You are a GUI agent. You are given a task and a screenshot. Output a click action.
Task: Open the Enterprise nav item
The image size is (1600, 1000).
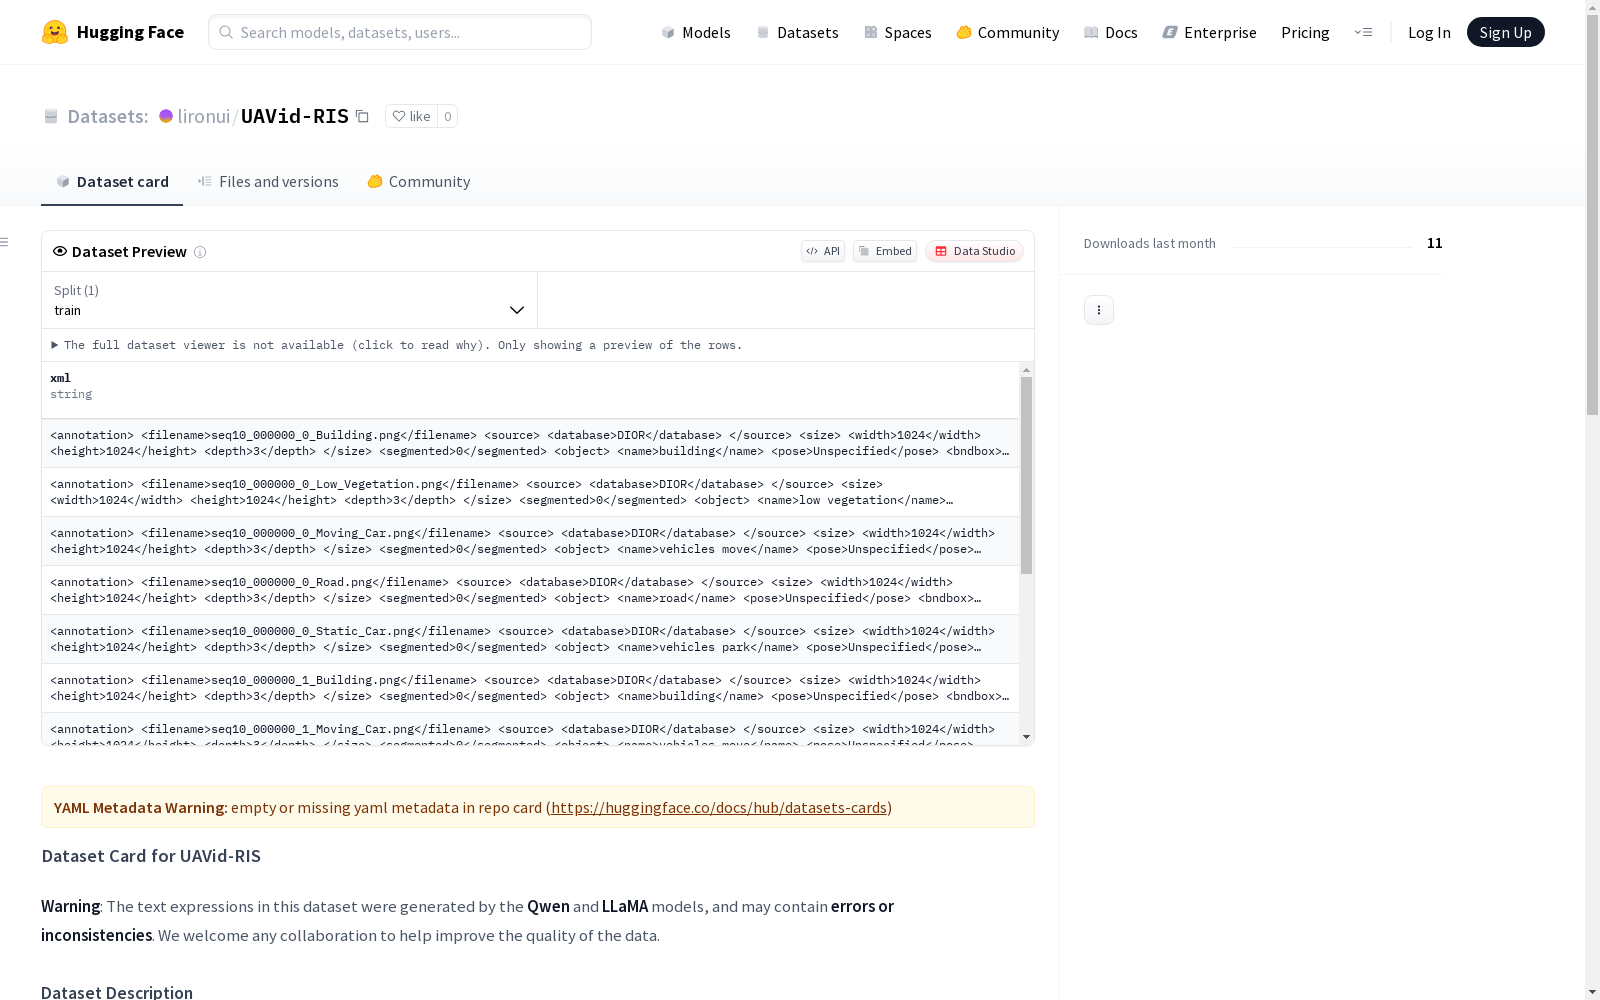coord(1210,32)
